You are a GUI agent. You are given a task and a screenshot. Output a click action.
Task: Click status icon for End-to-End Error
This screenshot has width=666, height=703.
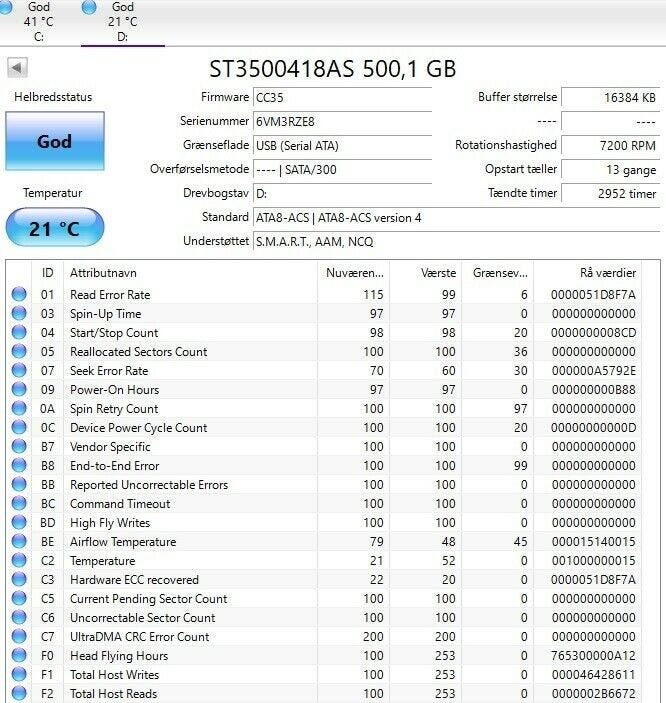[x=19, y=465]
